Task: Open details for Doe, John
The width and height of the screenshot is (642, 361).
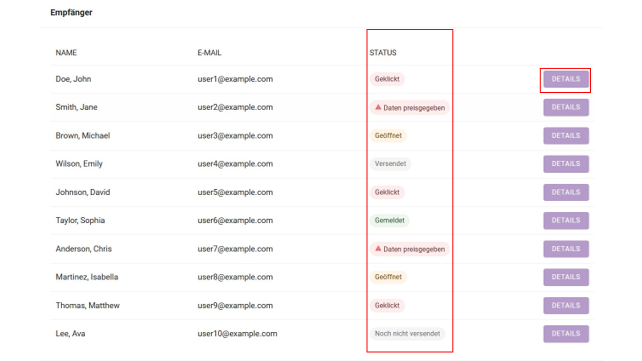Action: [x=566, y=79]
